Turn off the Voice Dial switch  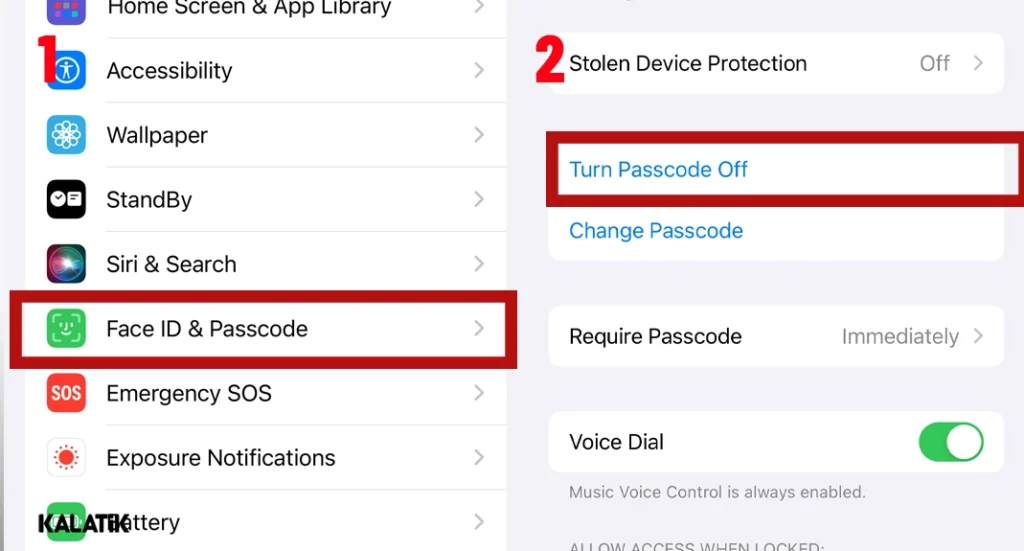[950, 442]
